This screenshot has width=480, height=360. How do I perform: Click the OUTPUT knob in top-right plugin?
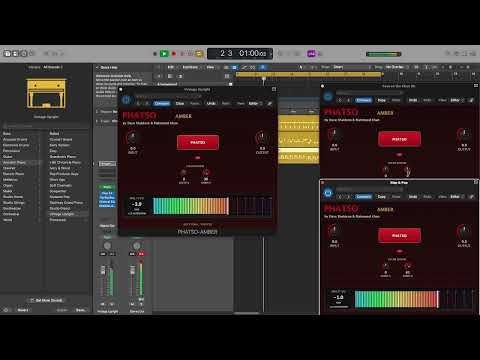click(x=463, y=135)
